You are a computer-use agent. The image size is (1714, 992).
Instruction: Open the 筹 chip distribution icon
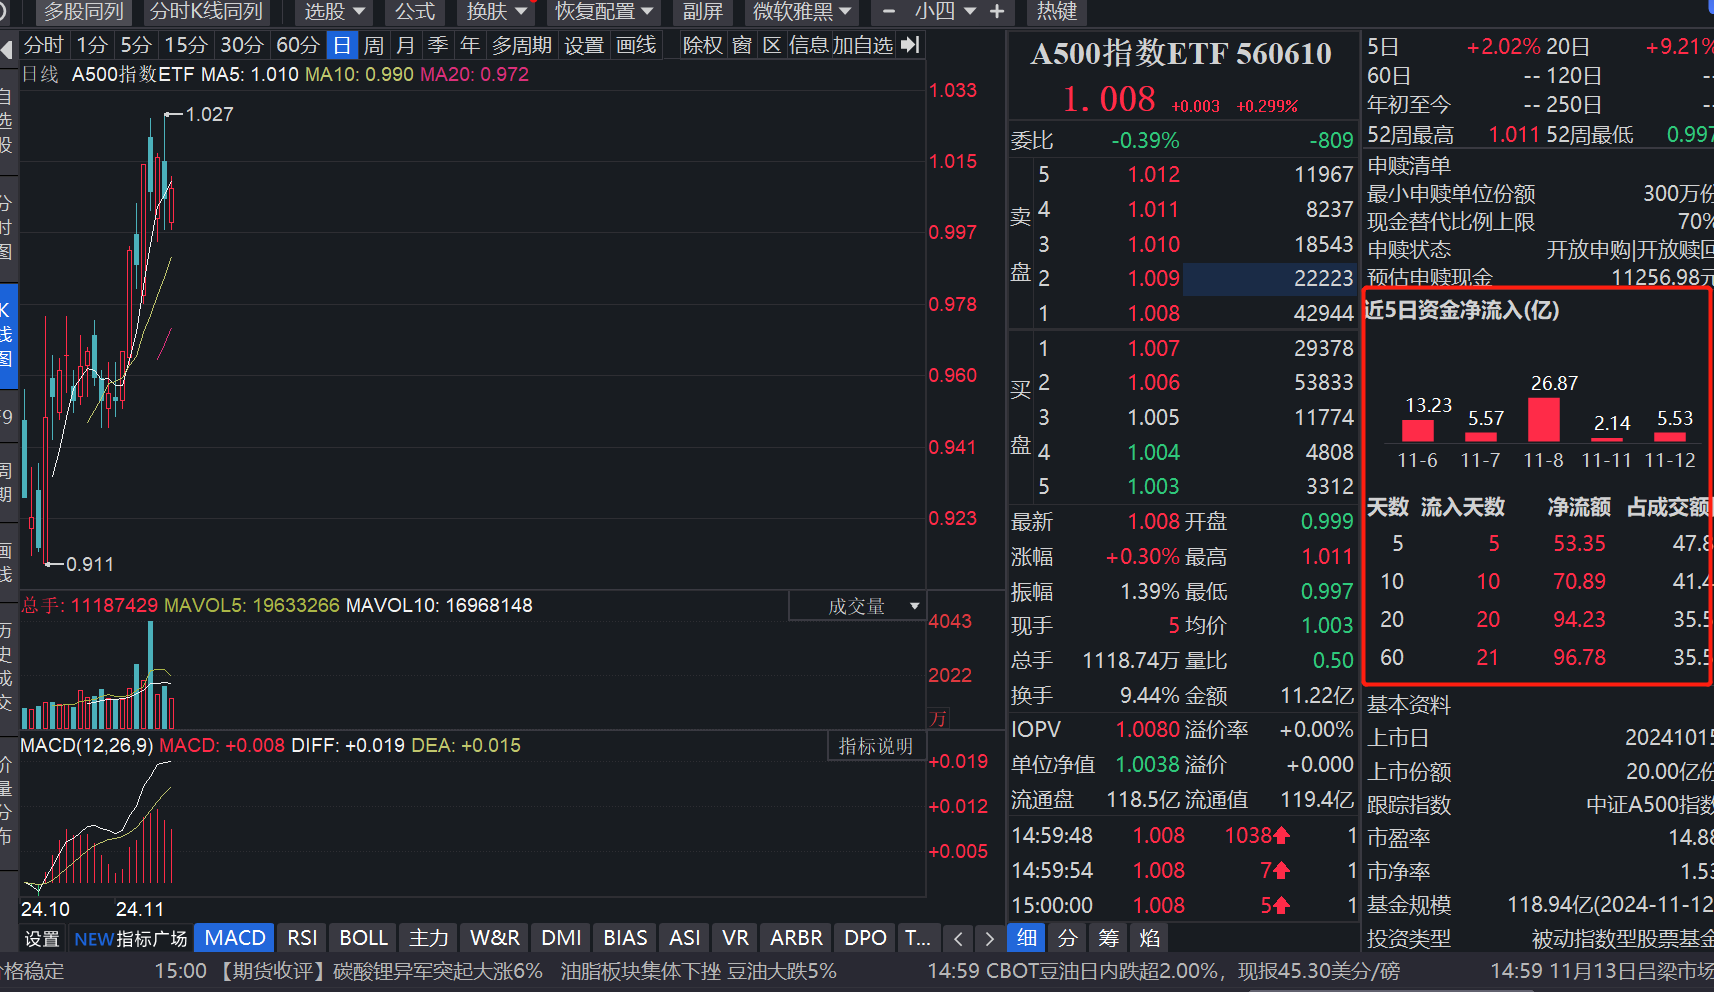point(1108,938)
